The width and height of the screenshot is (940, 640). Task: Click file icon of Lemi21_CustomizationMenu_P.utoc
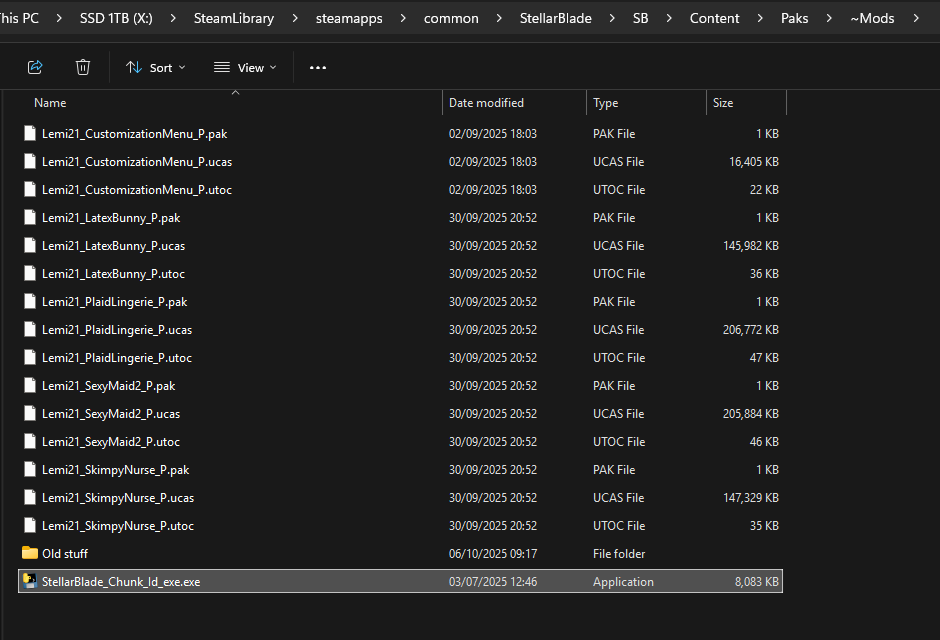point(29,189)
